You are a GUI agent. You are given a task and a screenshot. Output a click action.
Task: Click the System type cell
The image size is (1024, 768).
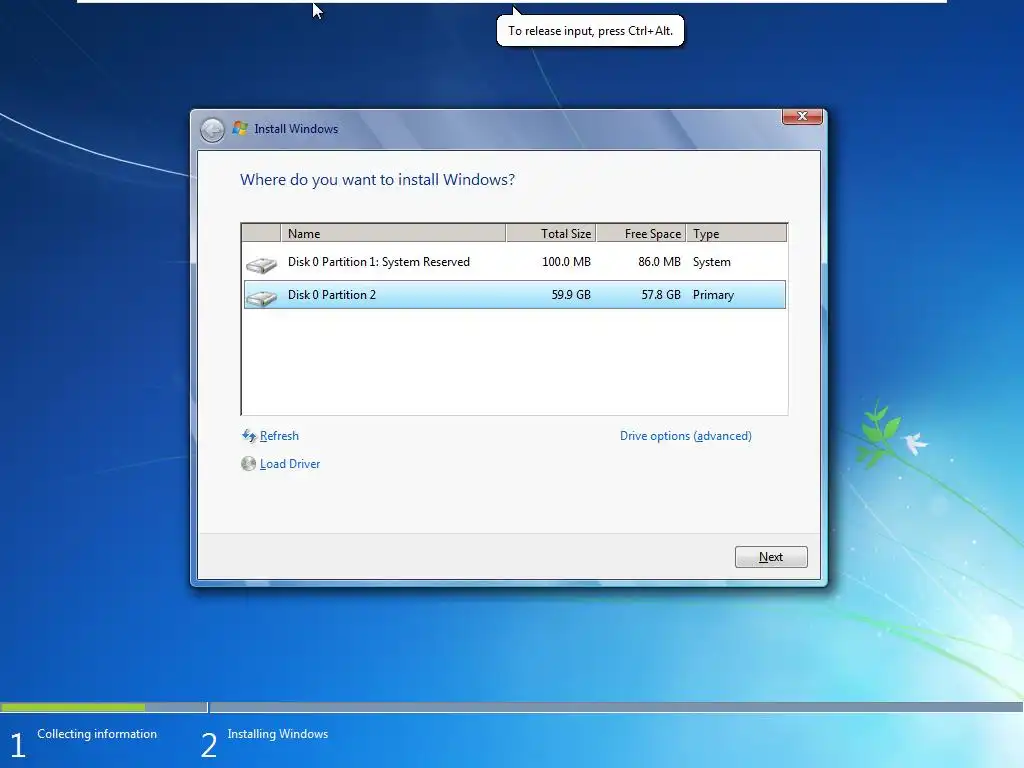tap(711, 262)
